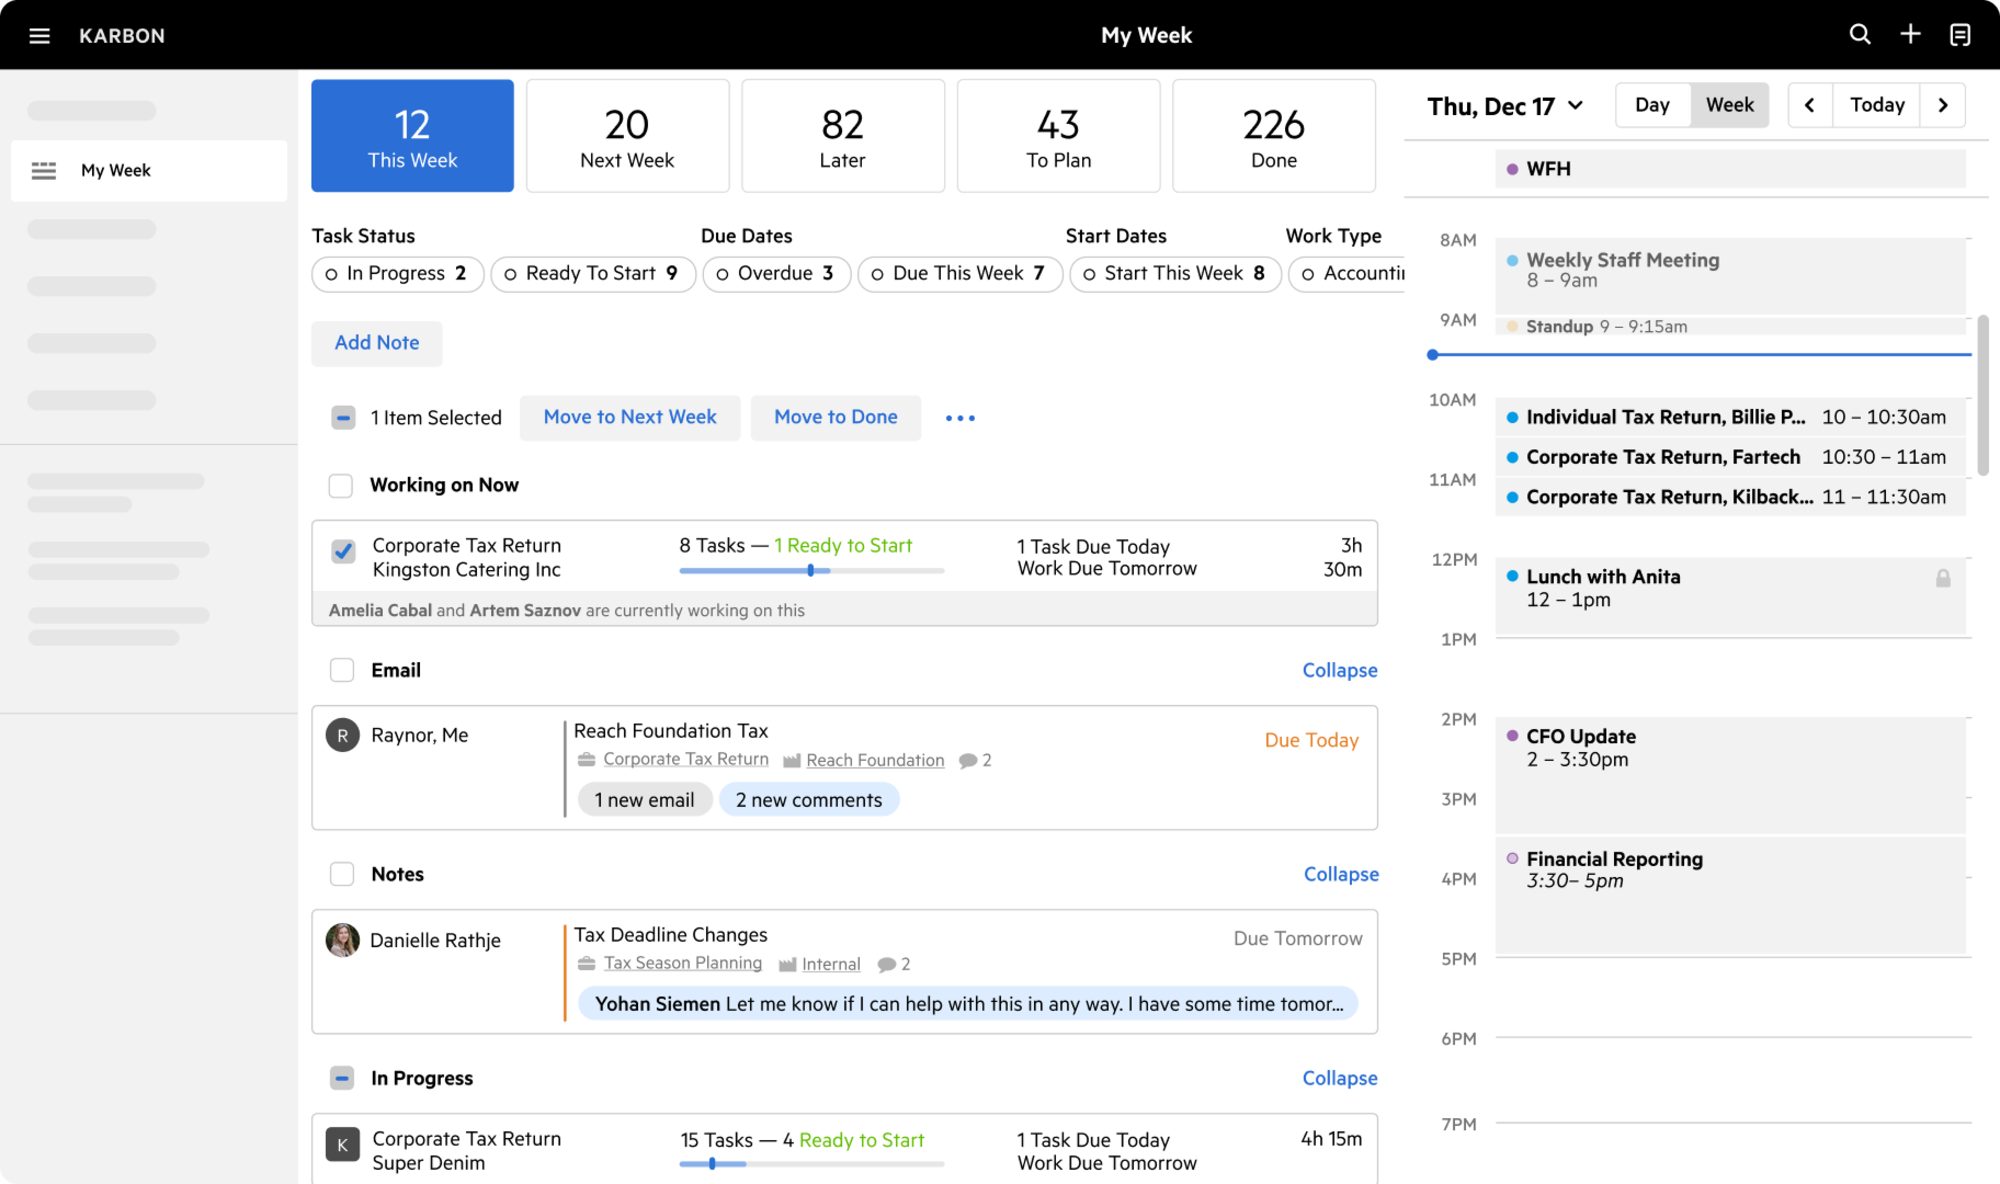Collapse the Email section
Viewport: 2000px width, 1184px height.
1339,670
